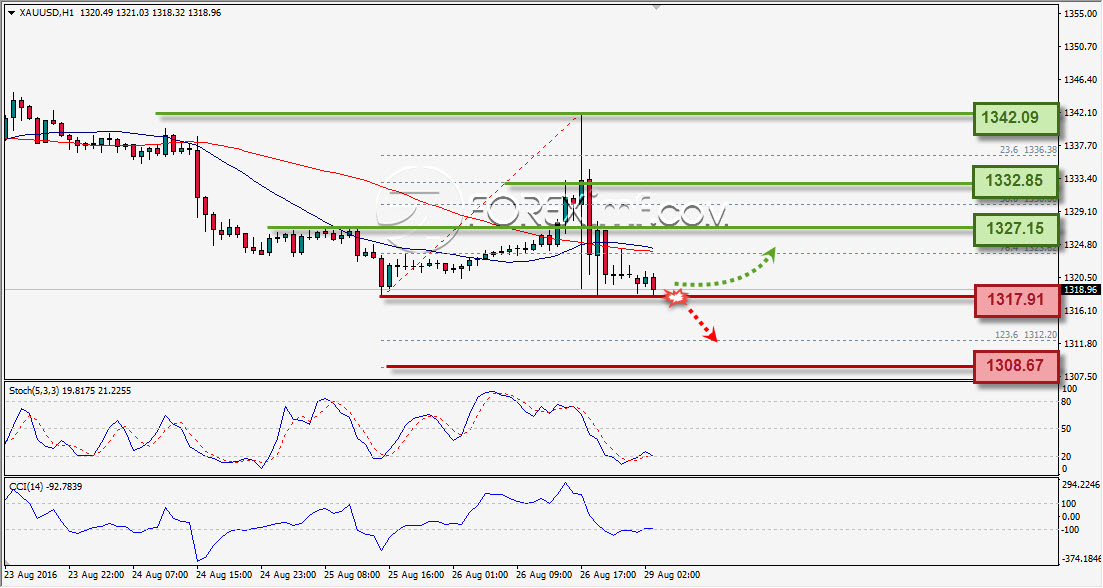Select the CCI(14) -92.7839 indicator label
1103x588 pixels.
tap(46, 486)
